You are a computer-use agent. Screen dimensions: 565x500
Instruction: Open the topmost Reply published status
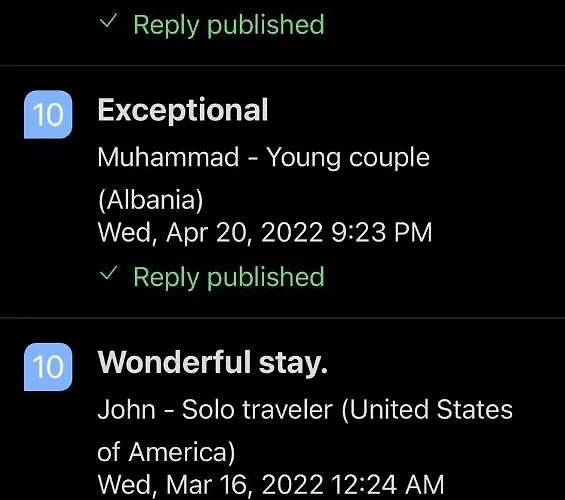click(x=229, y=24)
